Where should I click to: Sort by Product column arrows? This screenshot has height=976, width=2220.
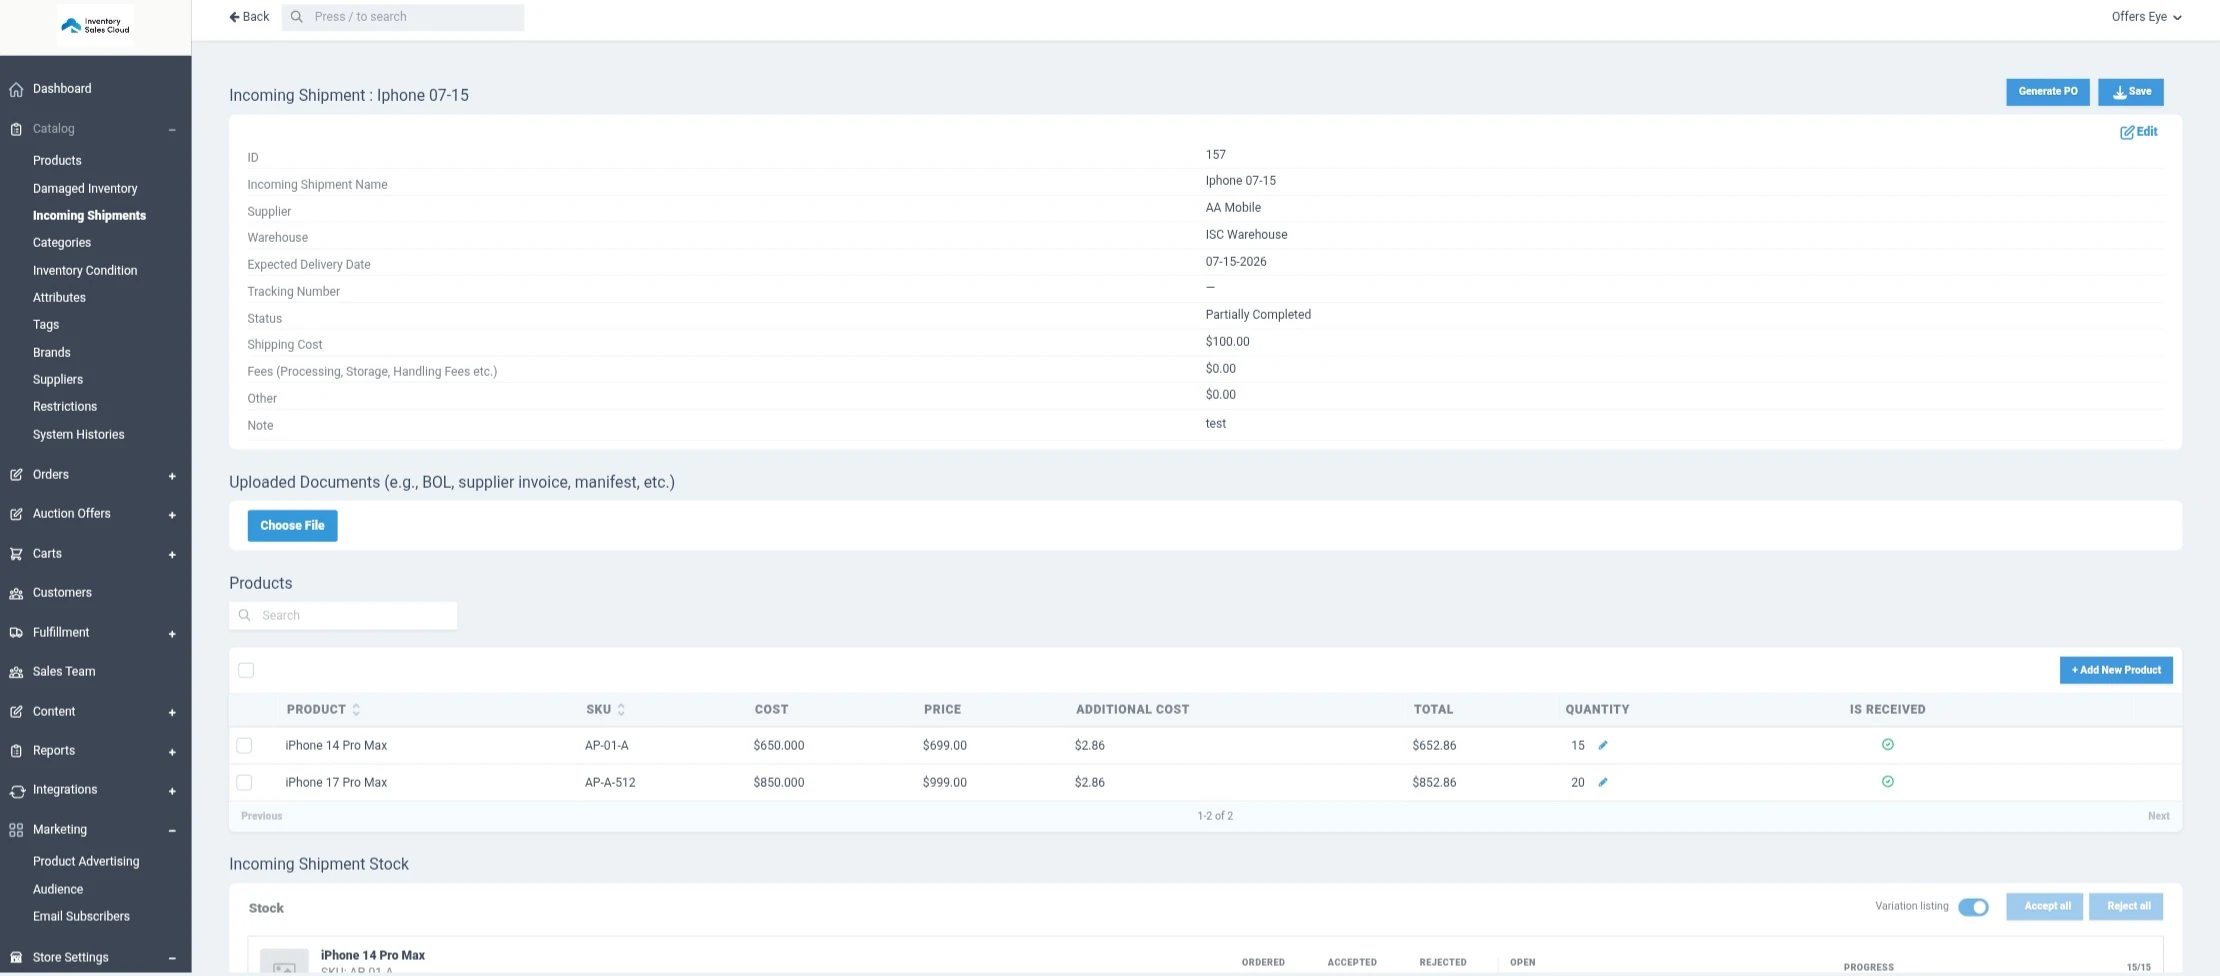(x=356, y=710)
